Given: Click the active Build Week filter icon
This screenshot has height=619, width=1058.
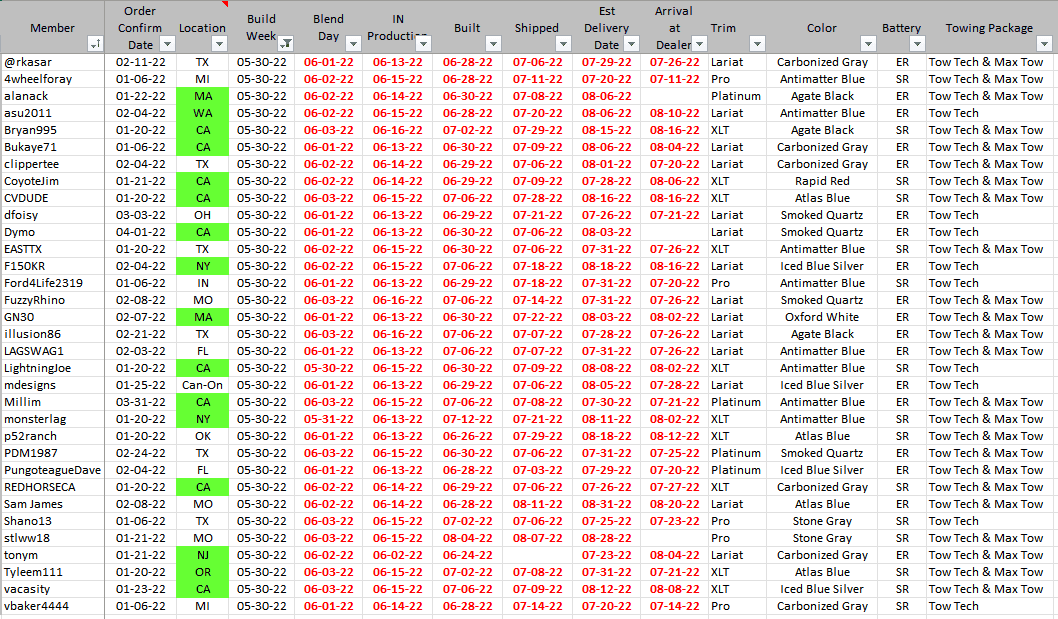Looking at the screenshot, I should [x=286, y=44].
